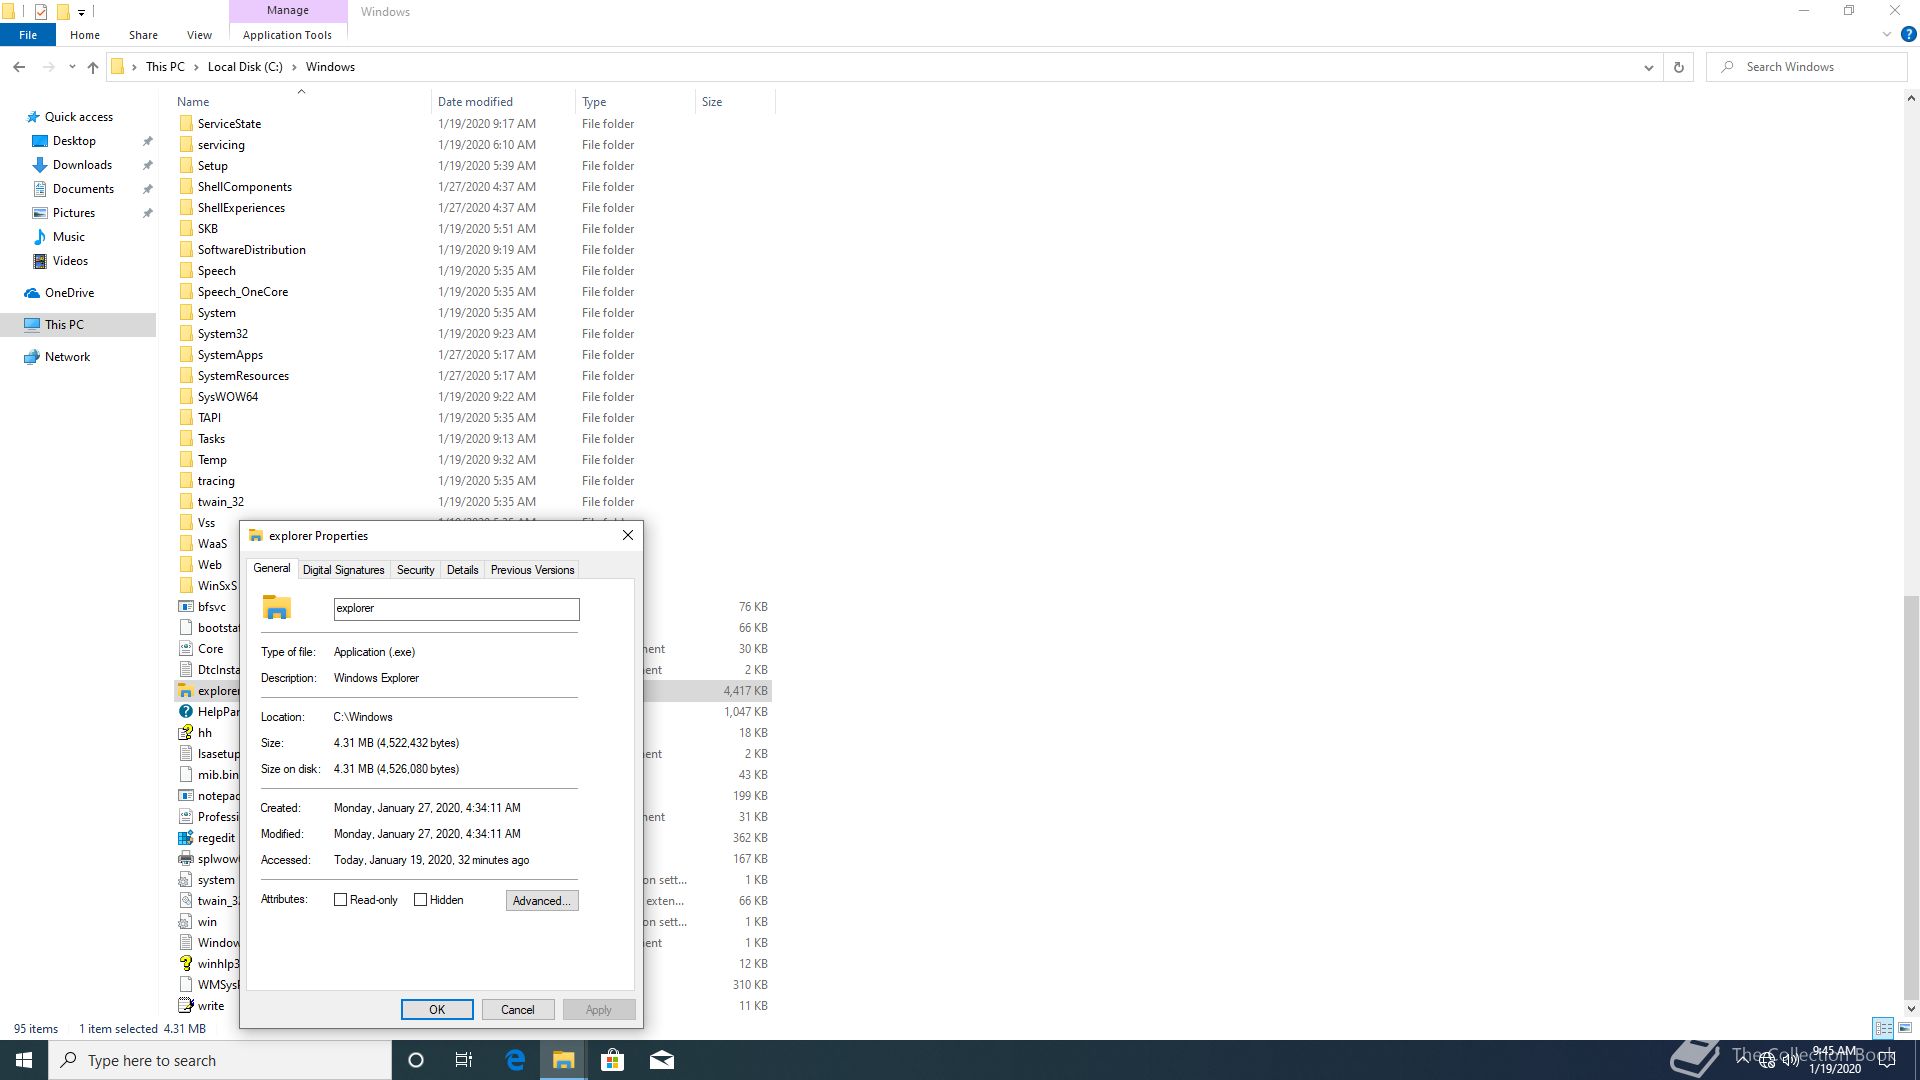The width and height of the screenshot is (1920, 1080).
Task: Select Documents in Quick access
Action: click(84, 189)
